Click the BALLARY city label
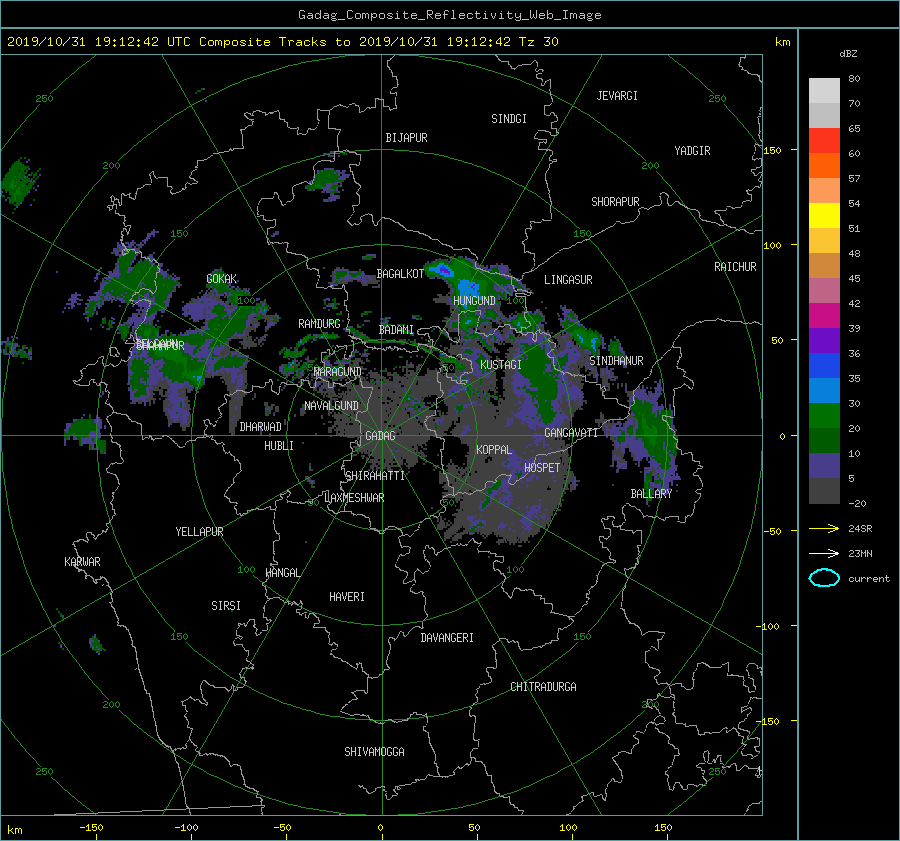This screenshot has width=900, height=841. pyautogui.click(x=651, y=494)
